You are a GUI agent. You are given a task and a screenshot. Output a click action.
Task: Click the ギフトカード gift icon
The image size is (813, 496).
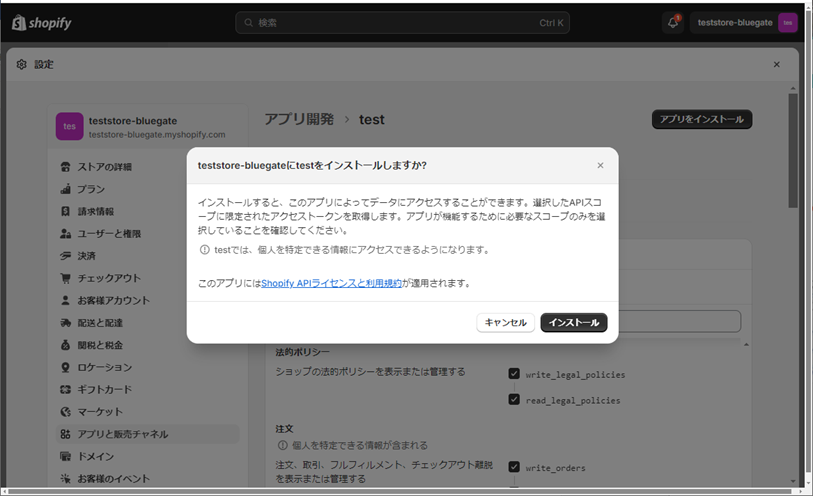pos(66,389)
